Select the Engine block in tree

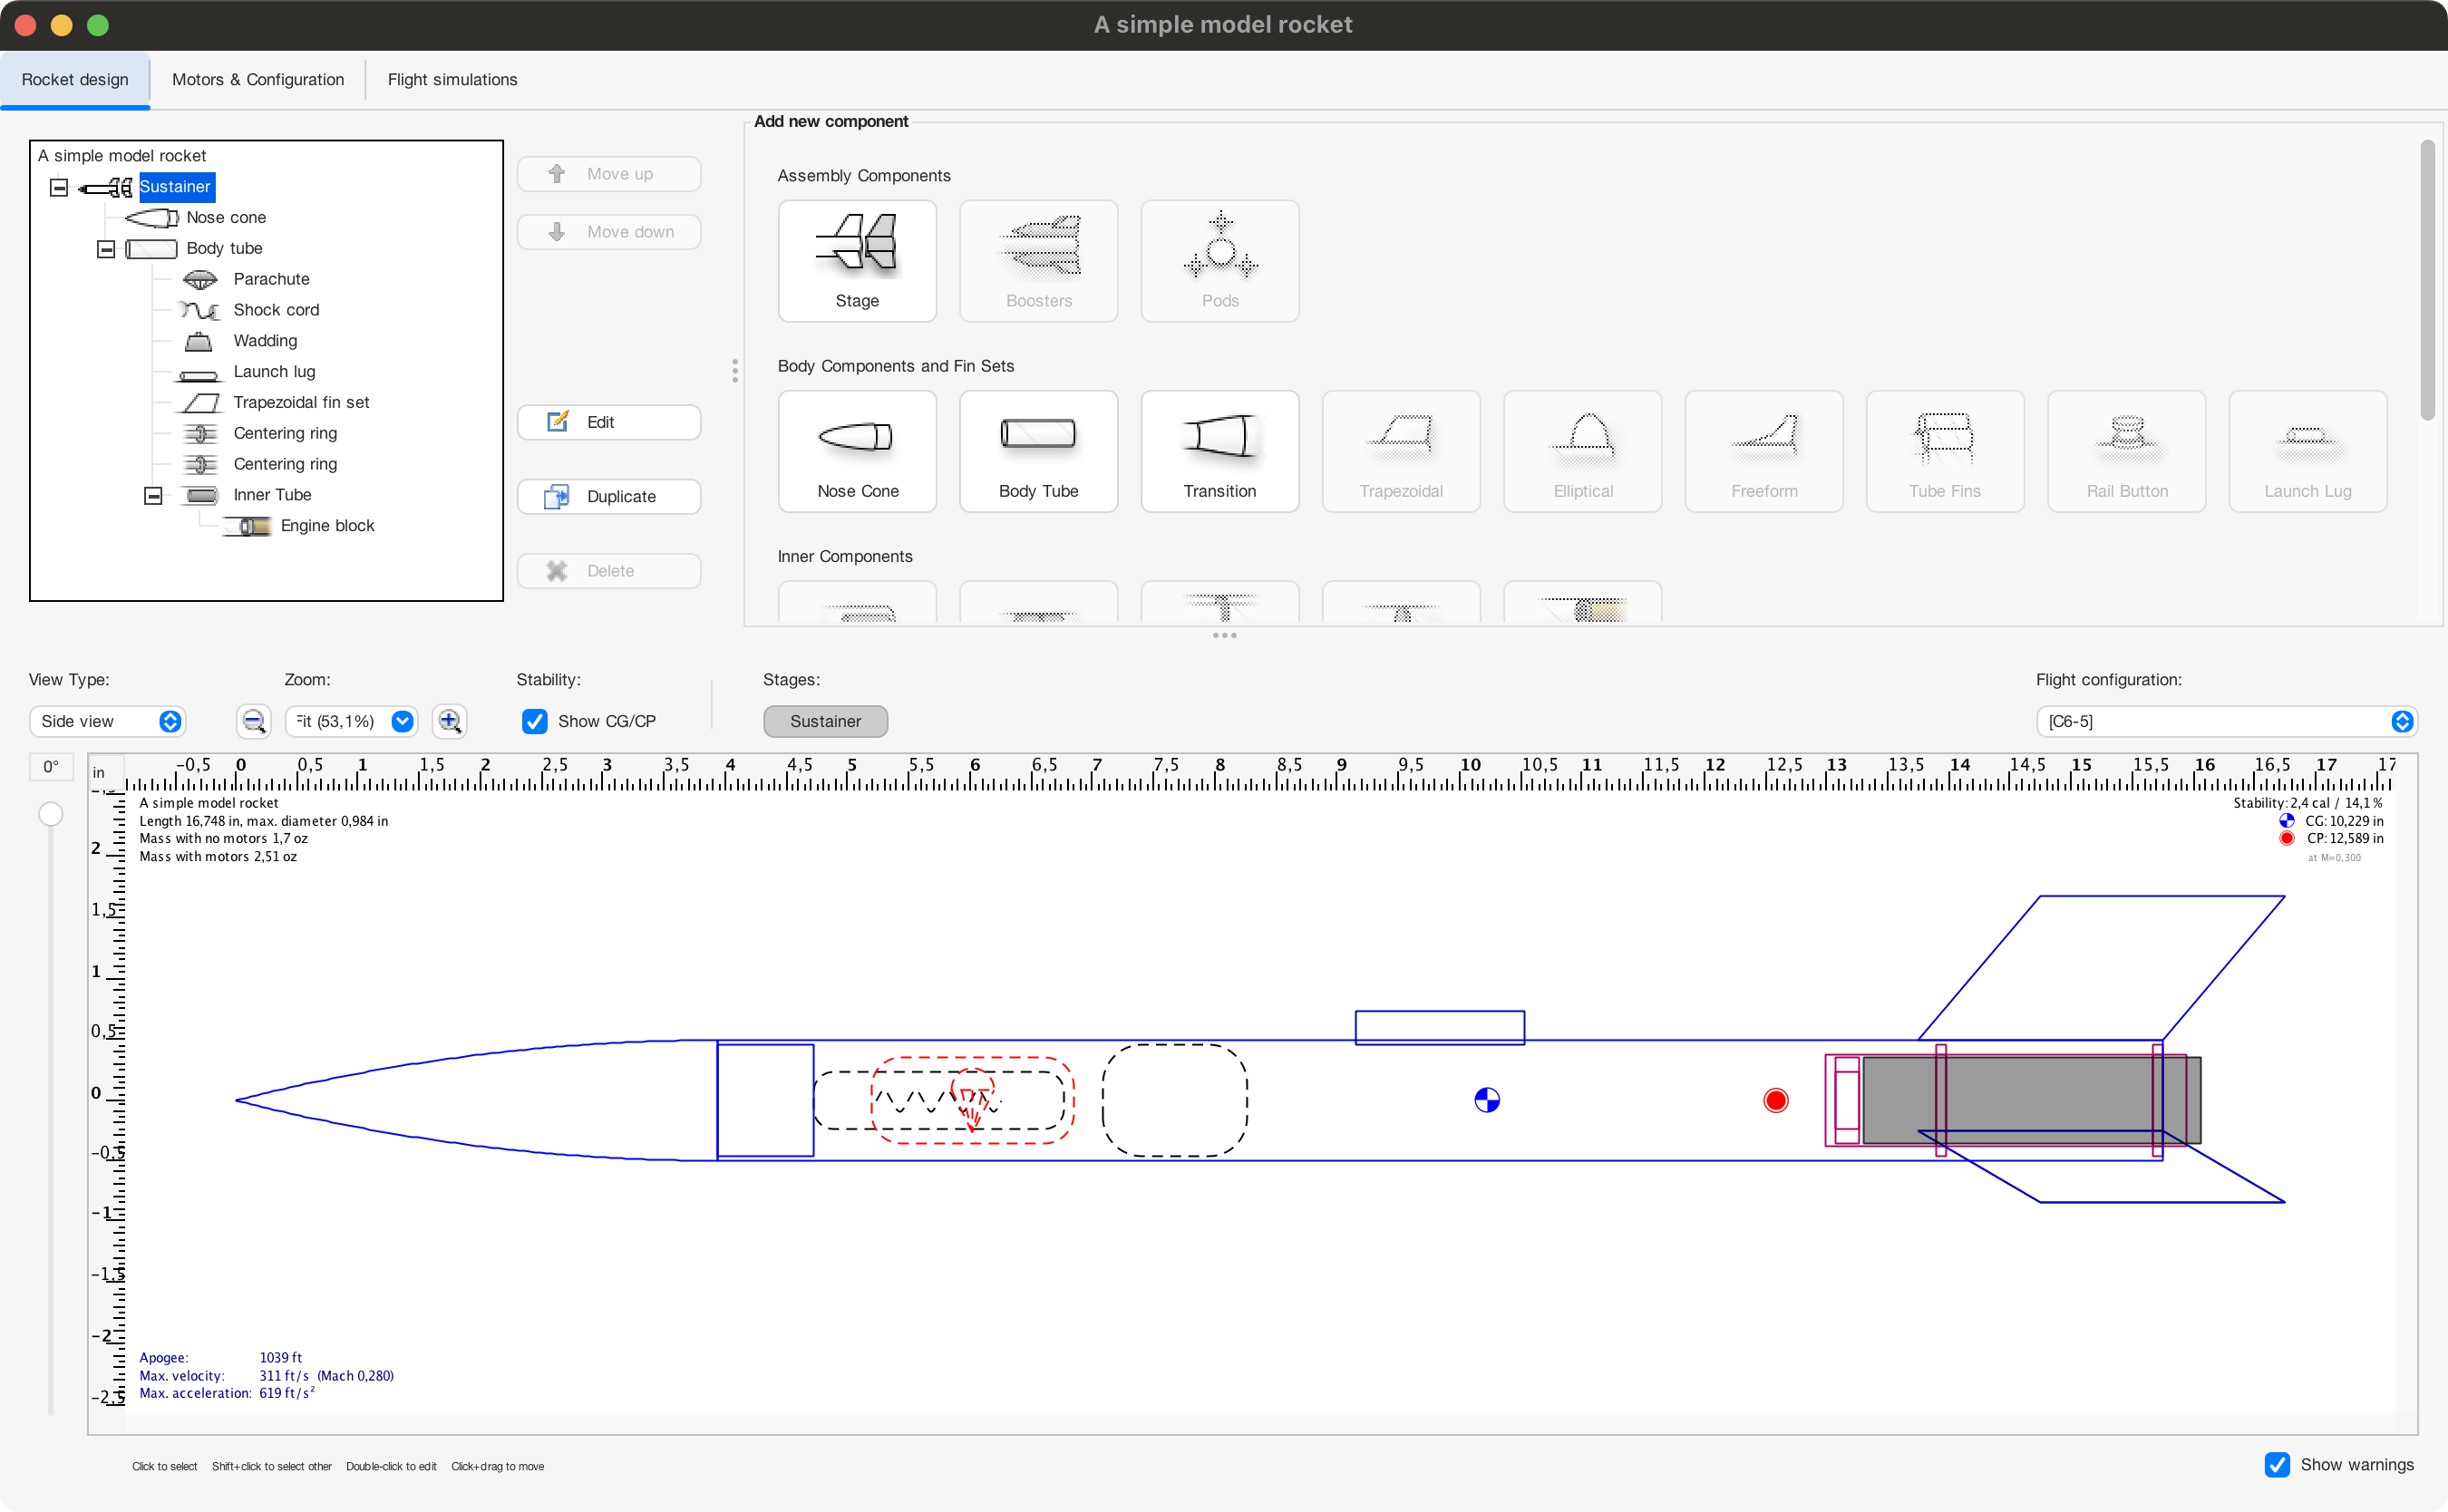click(x=327, y=526)
